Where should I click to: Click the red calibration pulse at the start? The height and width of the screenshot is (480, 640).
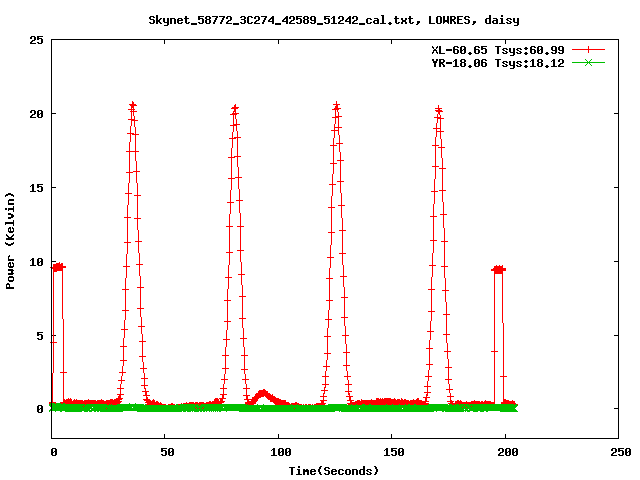(x=58, y=267)
